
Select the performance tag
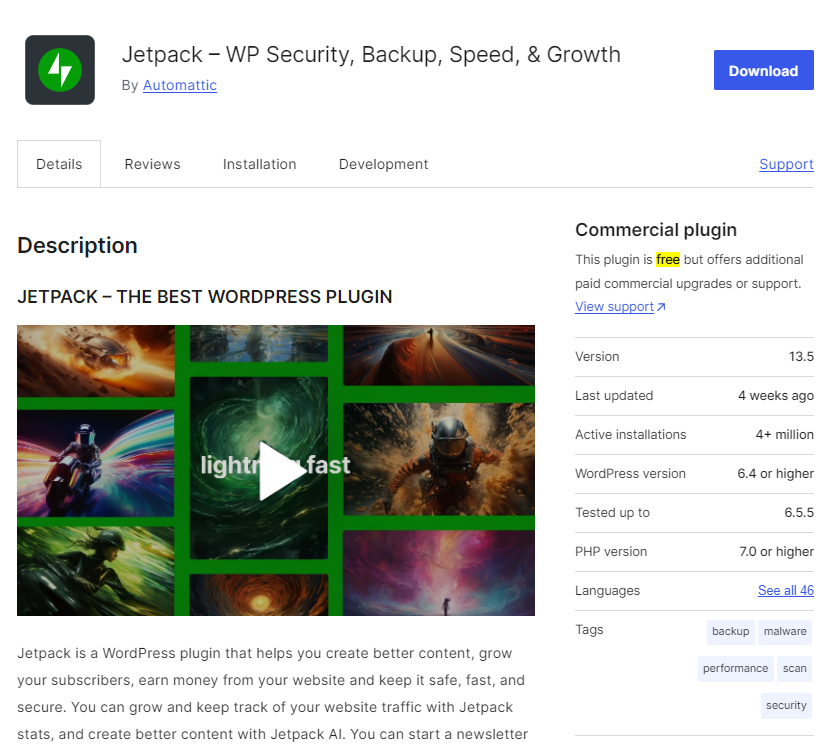(x=735, y=669)
